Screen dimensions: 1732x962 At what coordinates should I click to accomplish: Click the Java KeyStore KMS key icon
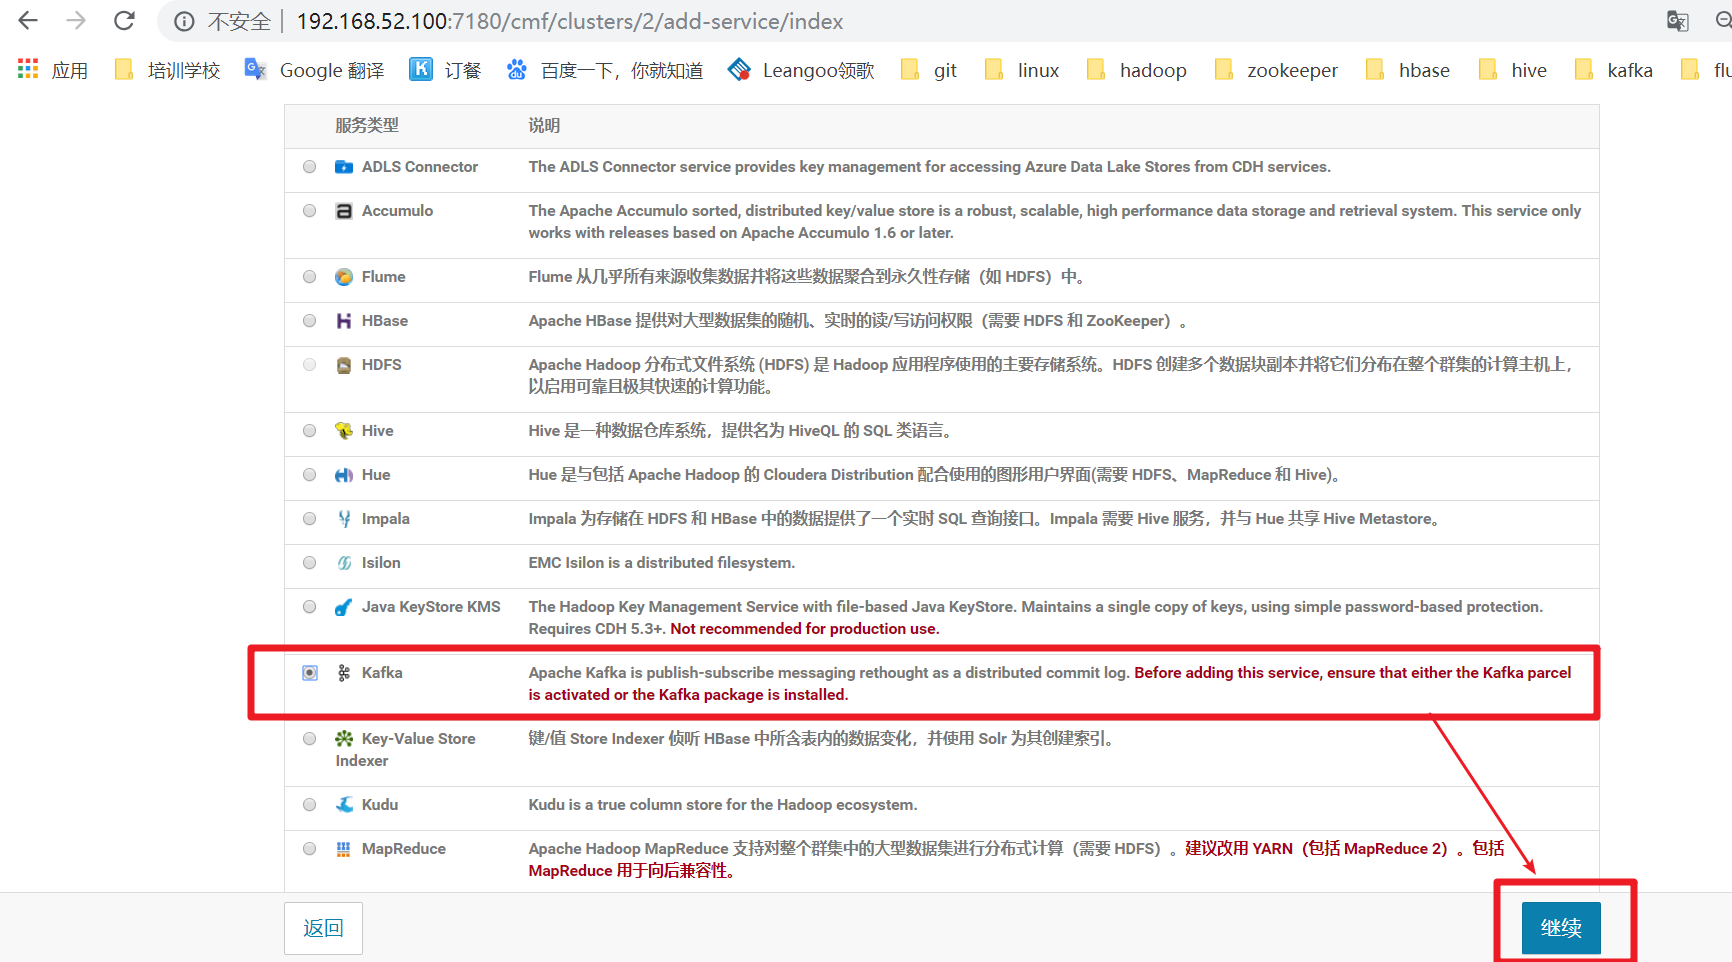pyautogui.click(x=344, y=607)
